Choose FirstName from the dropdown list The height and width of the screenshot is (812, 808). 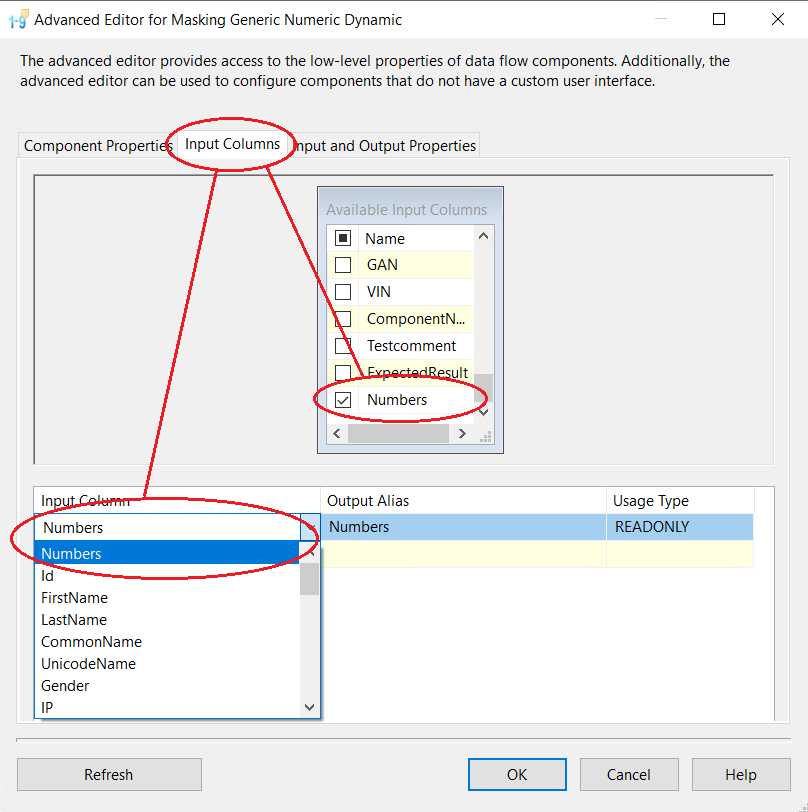[74, 598]
